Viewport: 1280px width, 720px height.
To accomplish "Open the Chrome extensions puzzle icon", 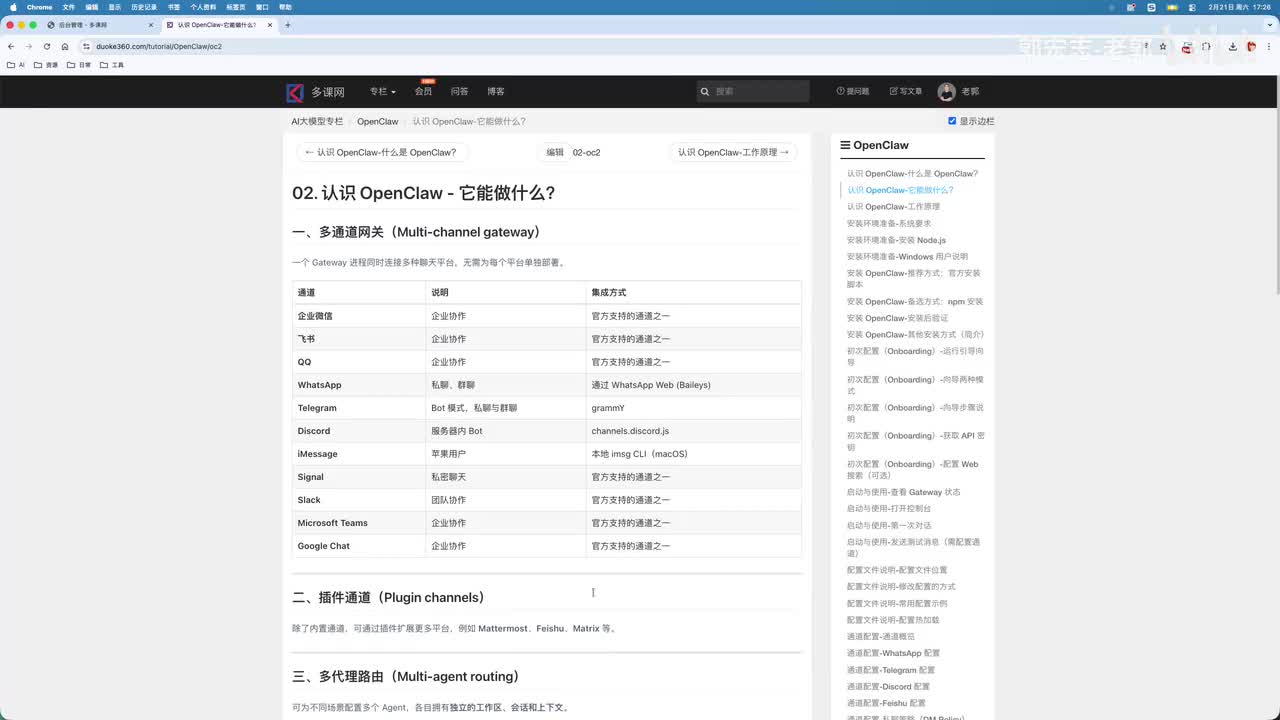I will (x=1208, y=46).
